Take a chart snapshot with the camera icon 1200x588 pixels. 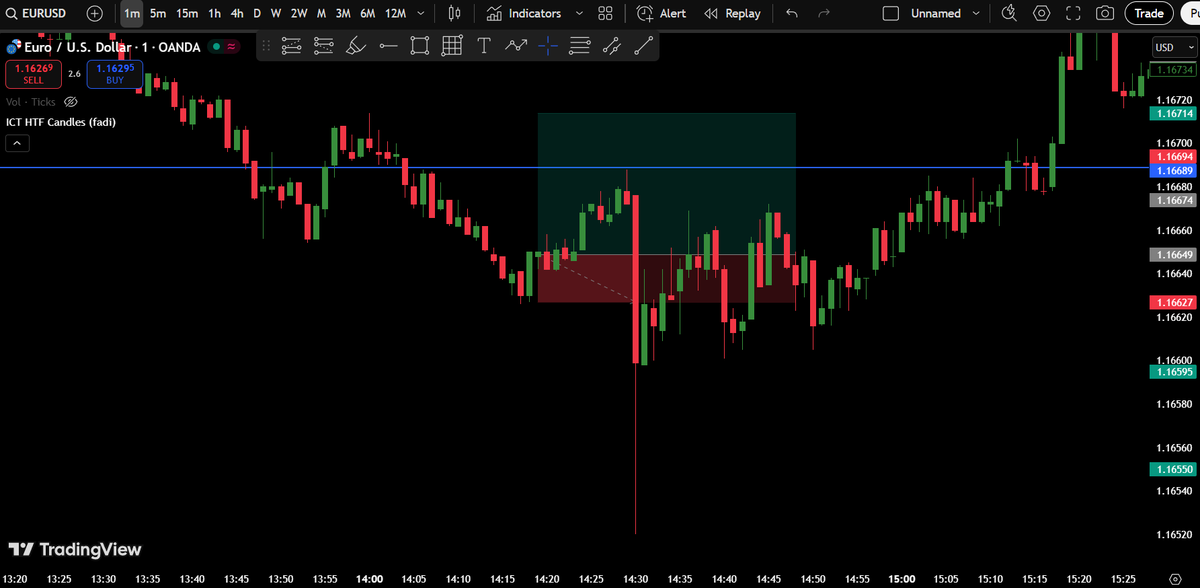1104,13
